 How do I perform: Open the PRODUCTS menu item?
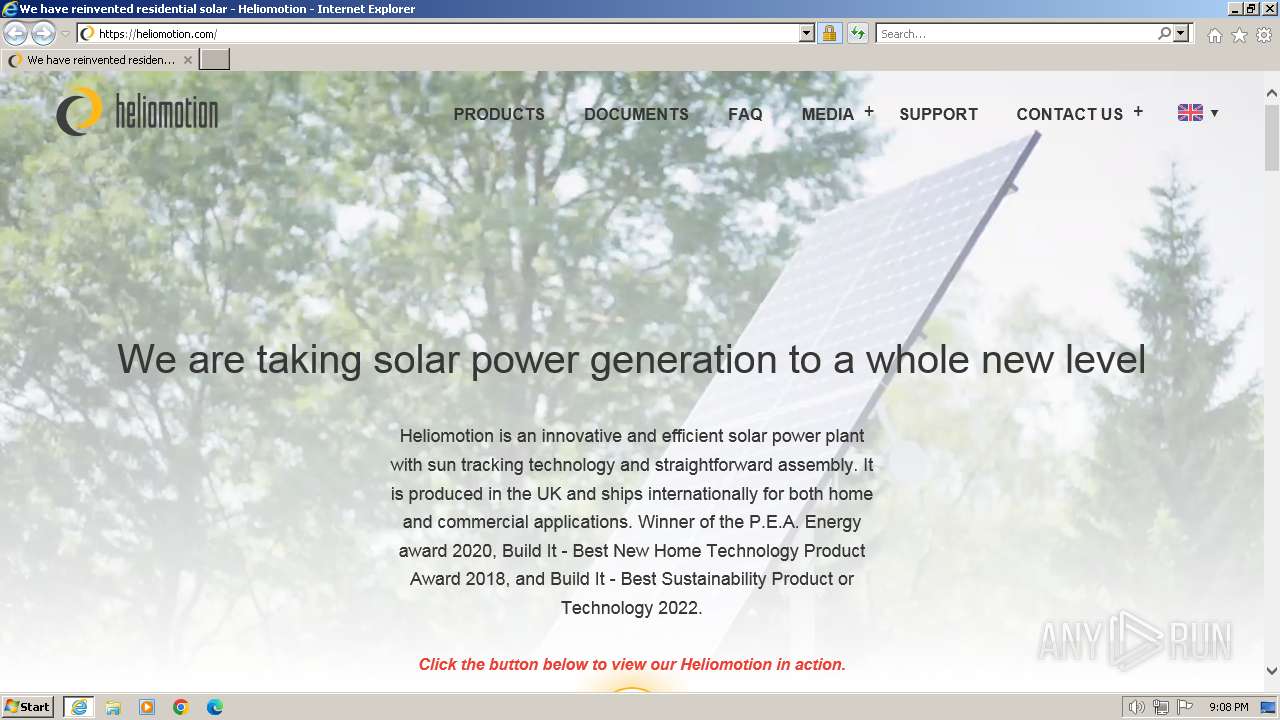click(499, 114)
